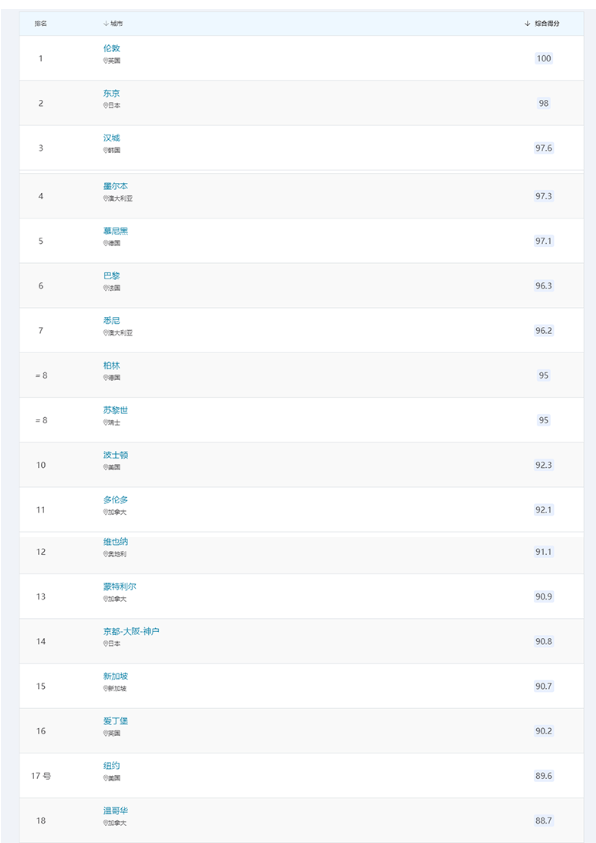Click the location pin beside 瑞士 under 苏黎世
596x843 pixels.
coord(105,423)
